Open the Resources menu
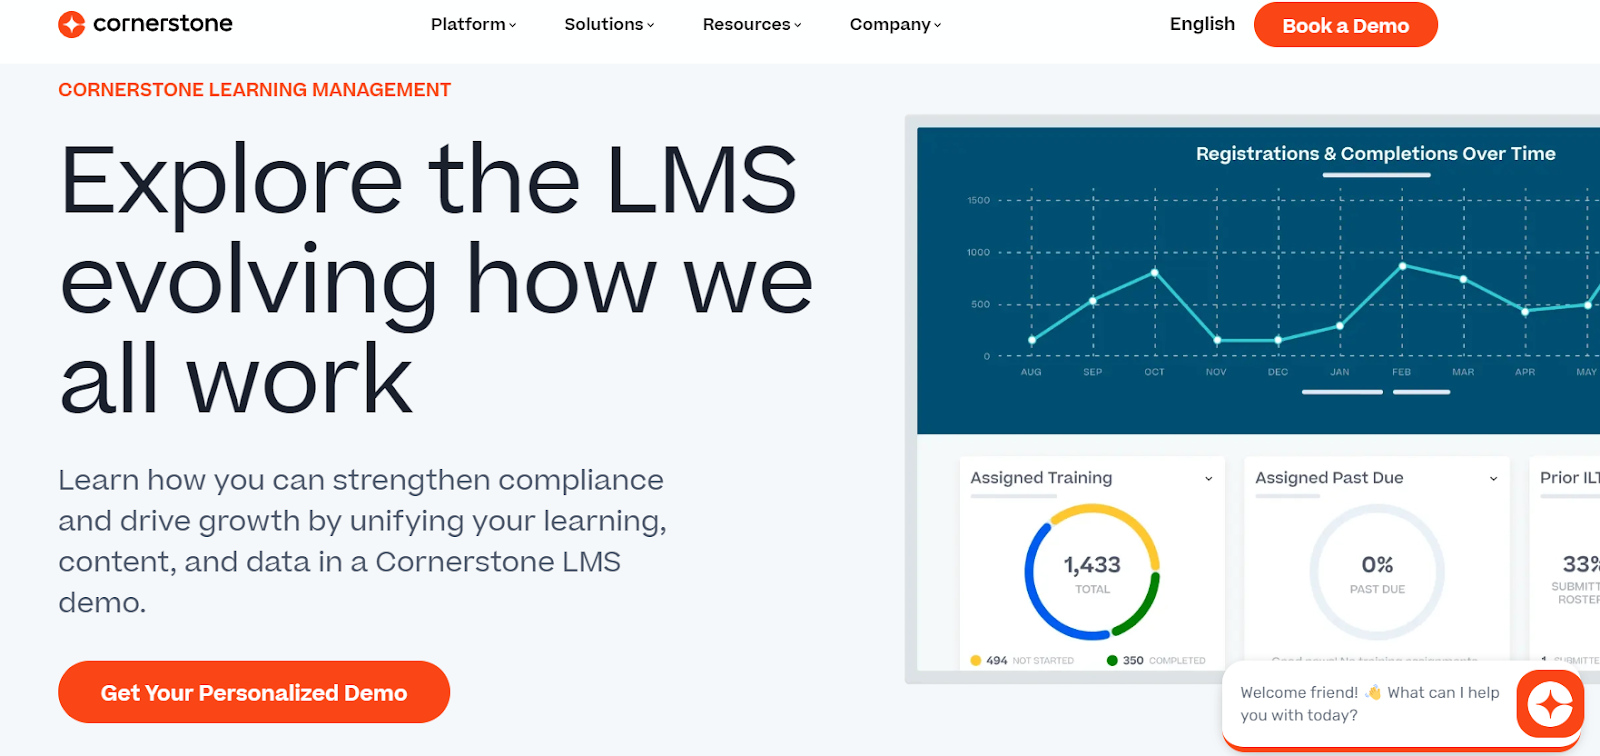1600x756 pixels. (752, 24)
